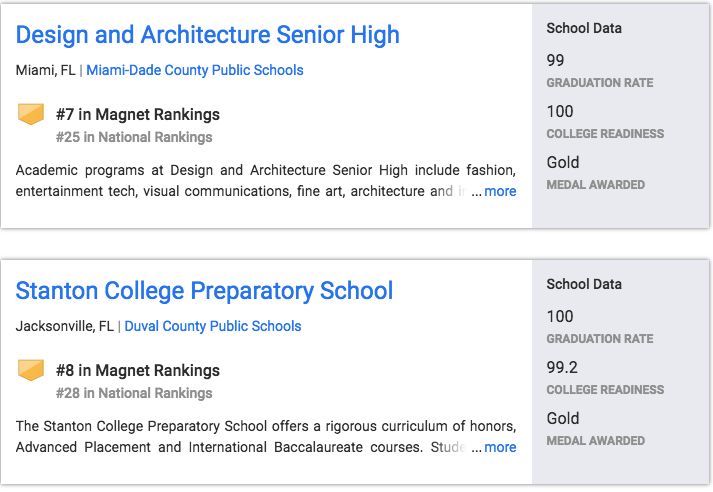Select Stanton's 100 graduation rate value
Screen dimensions: 713x492
pyautogui.click(x=560, y=317)
